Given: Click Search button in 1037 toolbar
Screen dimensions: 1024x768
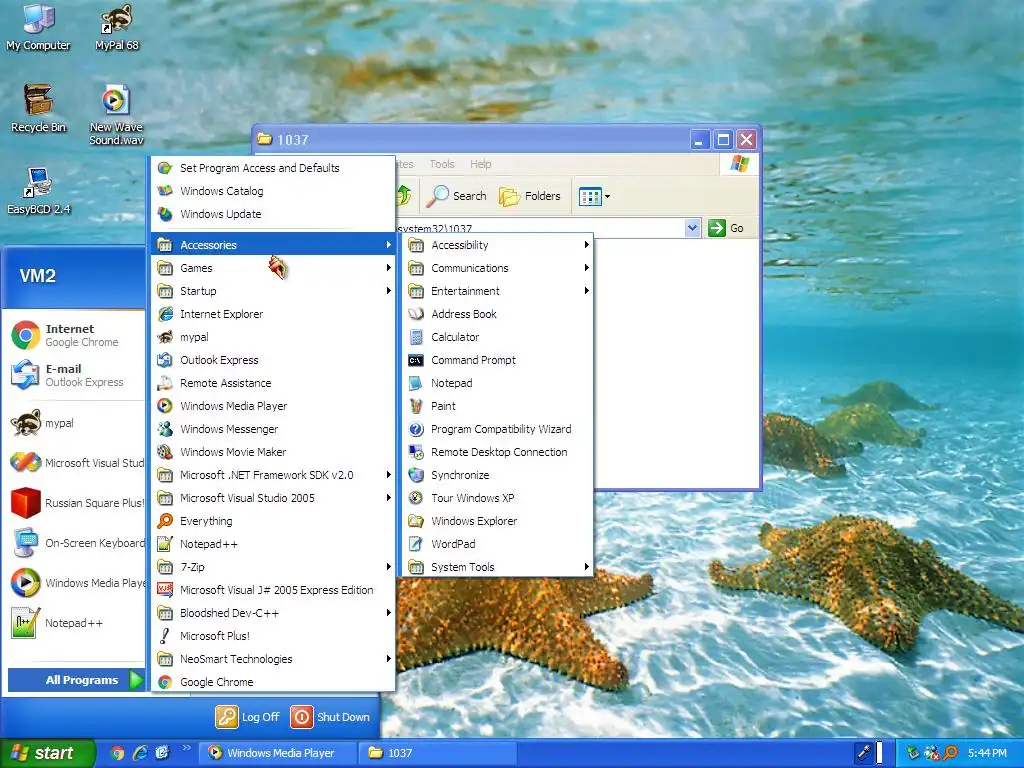Looking at the screenshot, I should pos(456,196).
